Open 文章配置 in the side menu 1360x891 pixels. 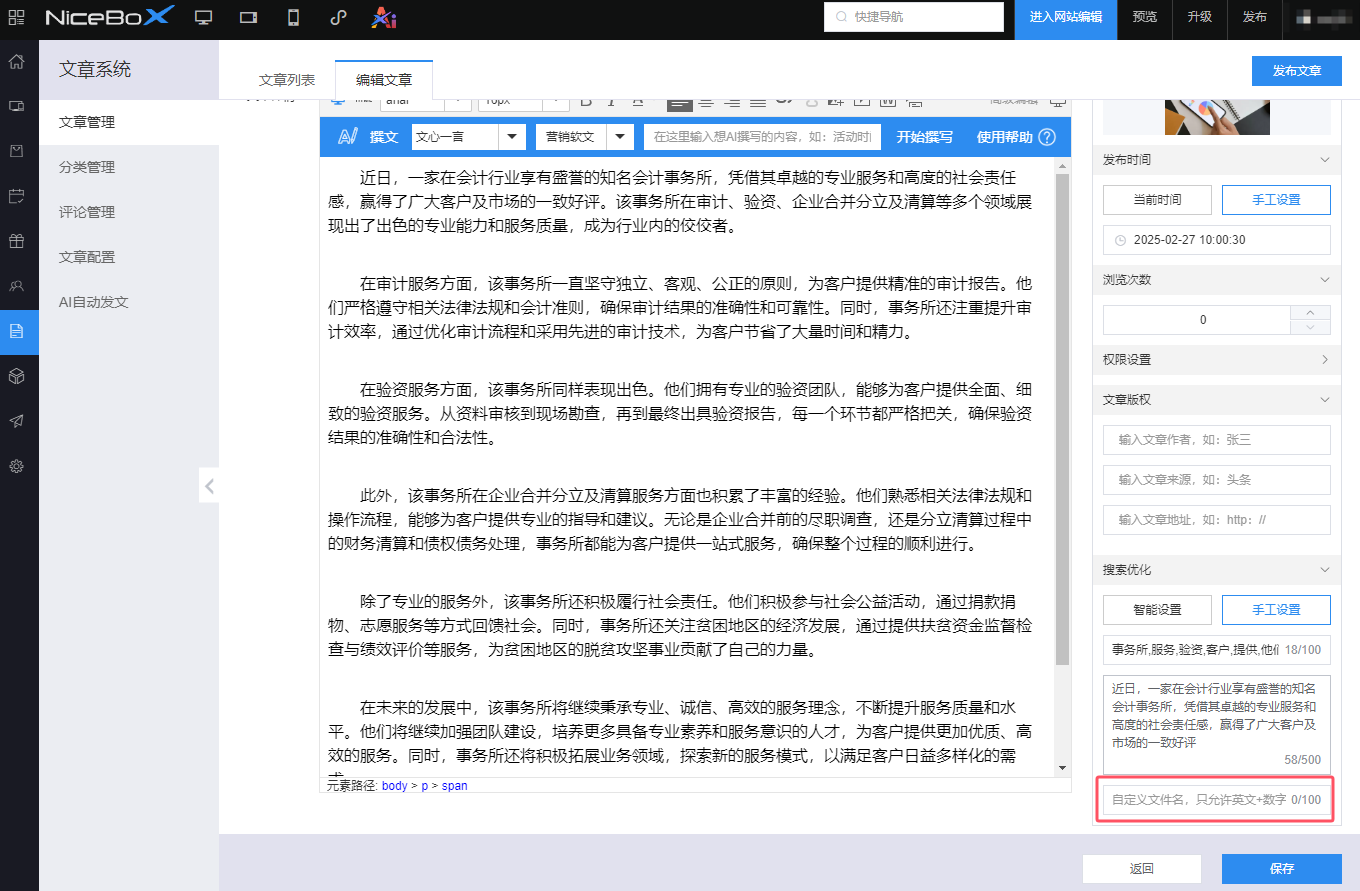tap(129, 257)
